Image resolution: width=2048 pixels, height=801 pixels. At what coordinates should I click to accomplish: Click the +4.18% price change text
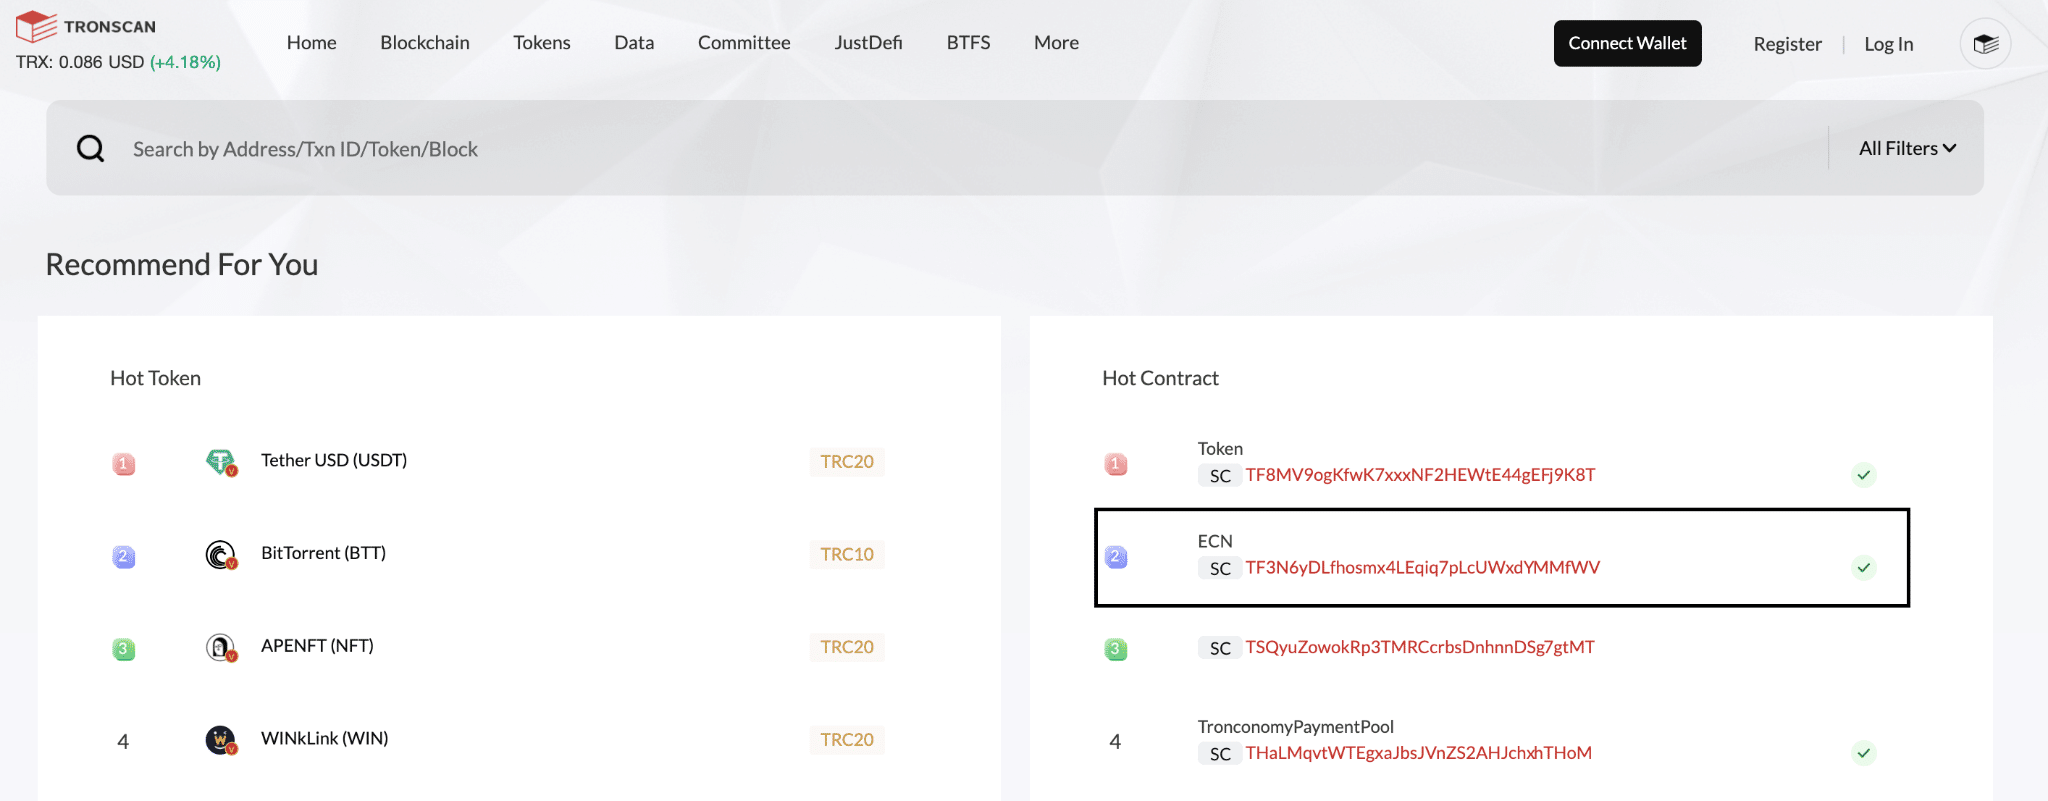pyautogui.click(x=185, y=62)
